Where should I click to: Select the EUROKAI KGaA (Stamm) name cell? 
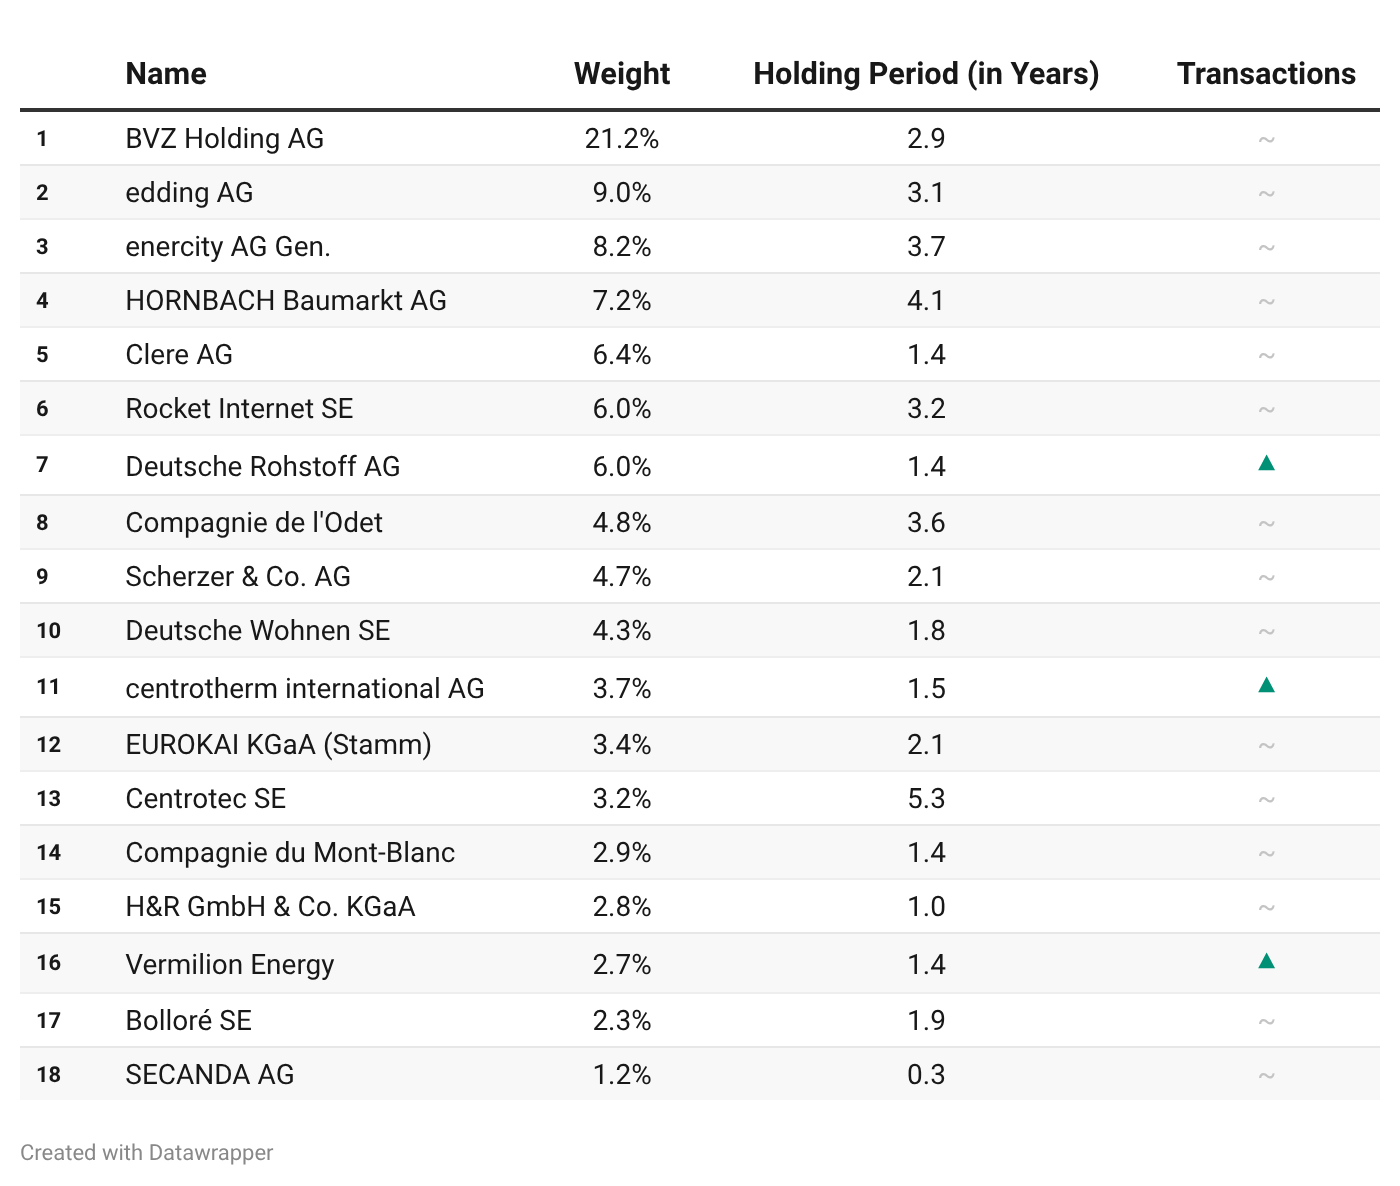click(x=279, y=745)
